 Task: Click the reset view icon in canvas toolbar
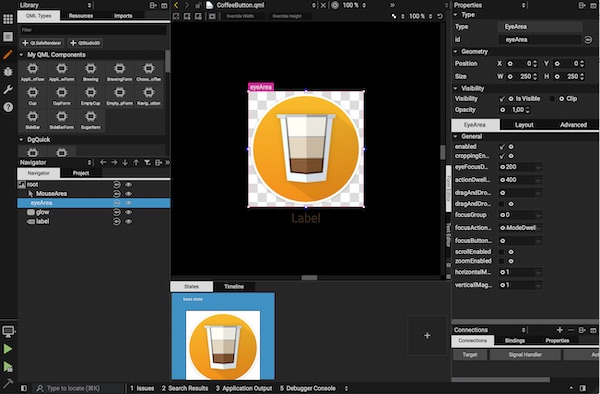pyautogui.click(x=440, y=16)
